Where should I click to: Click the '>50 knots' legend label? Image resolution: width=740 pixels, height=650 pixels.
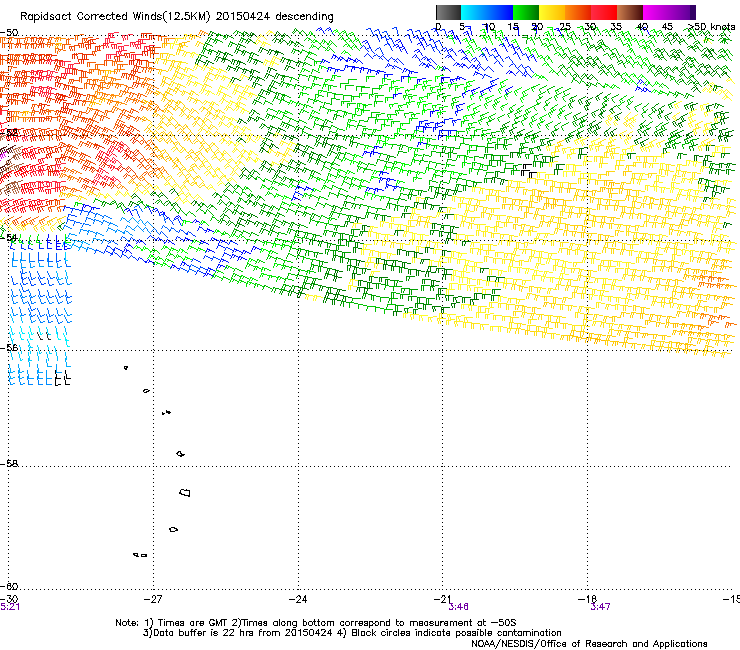coord(712,27)
